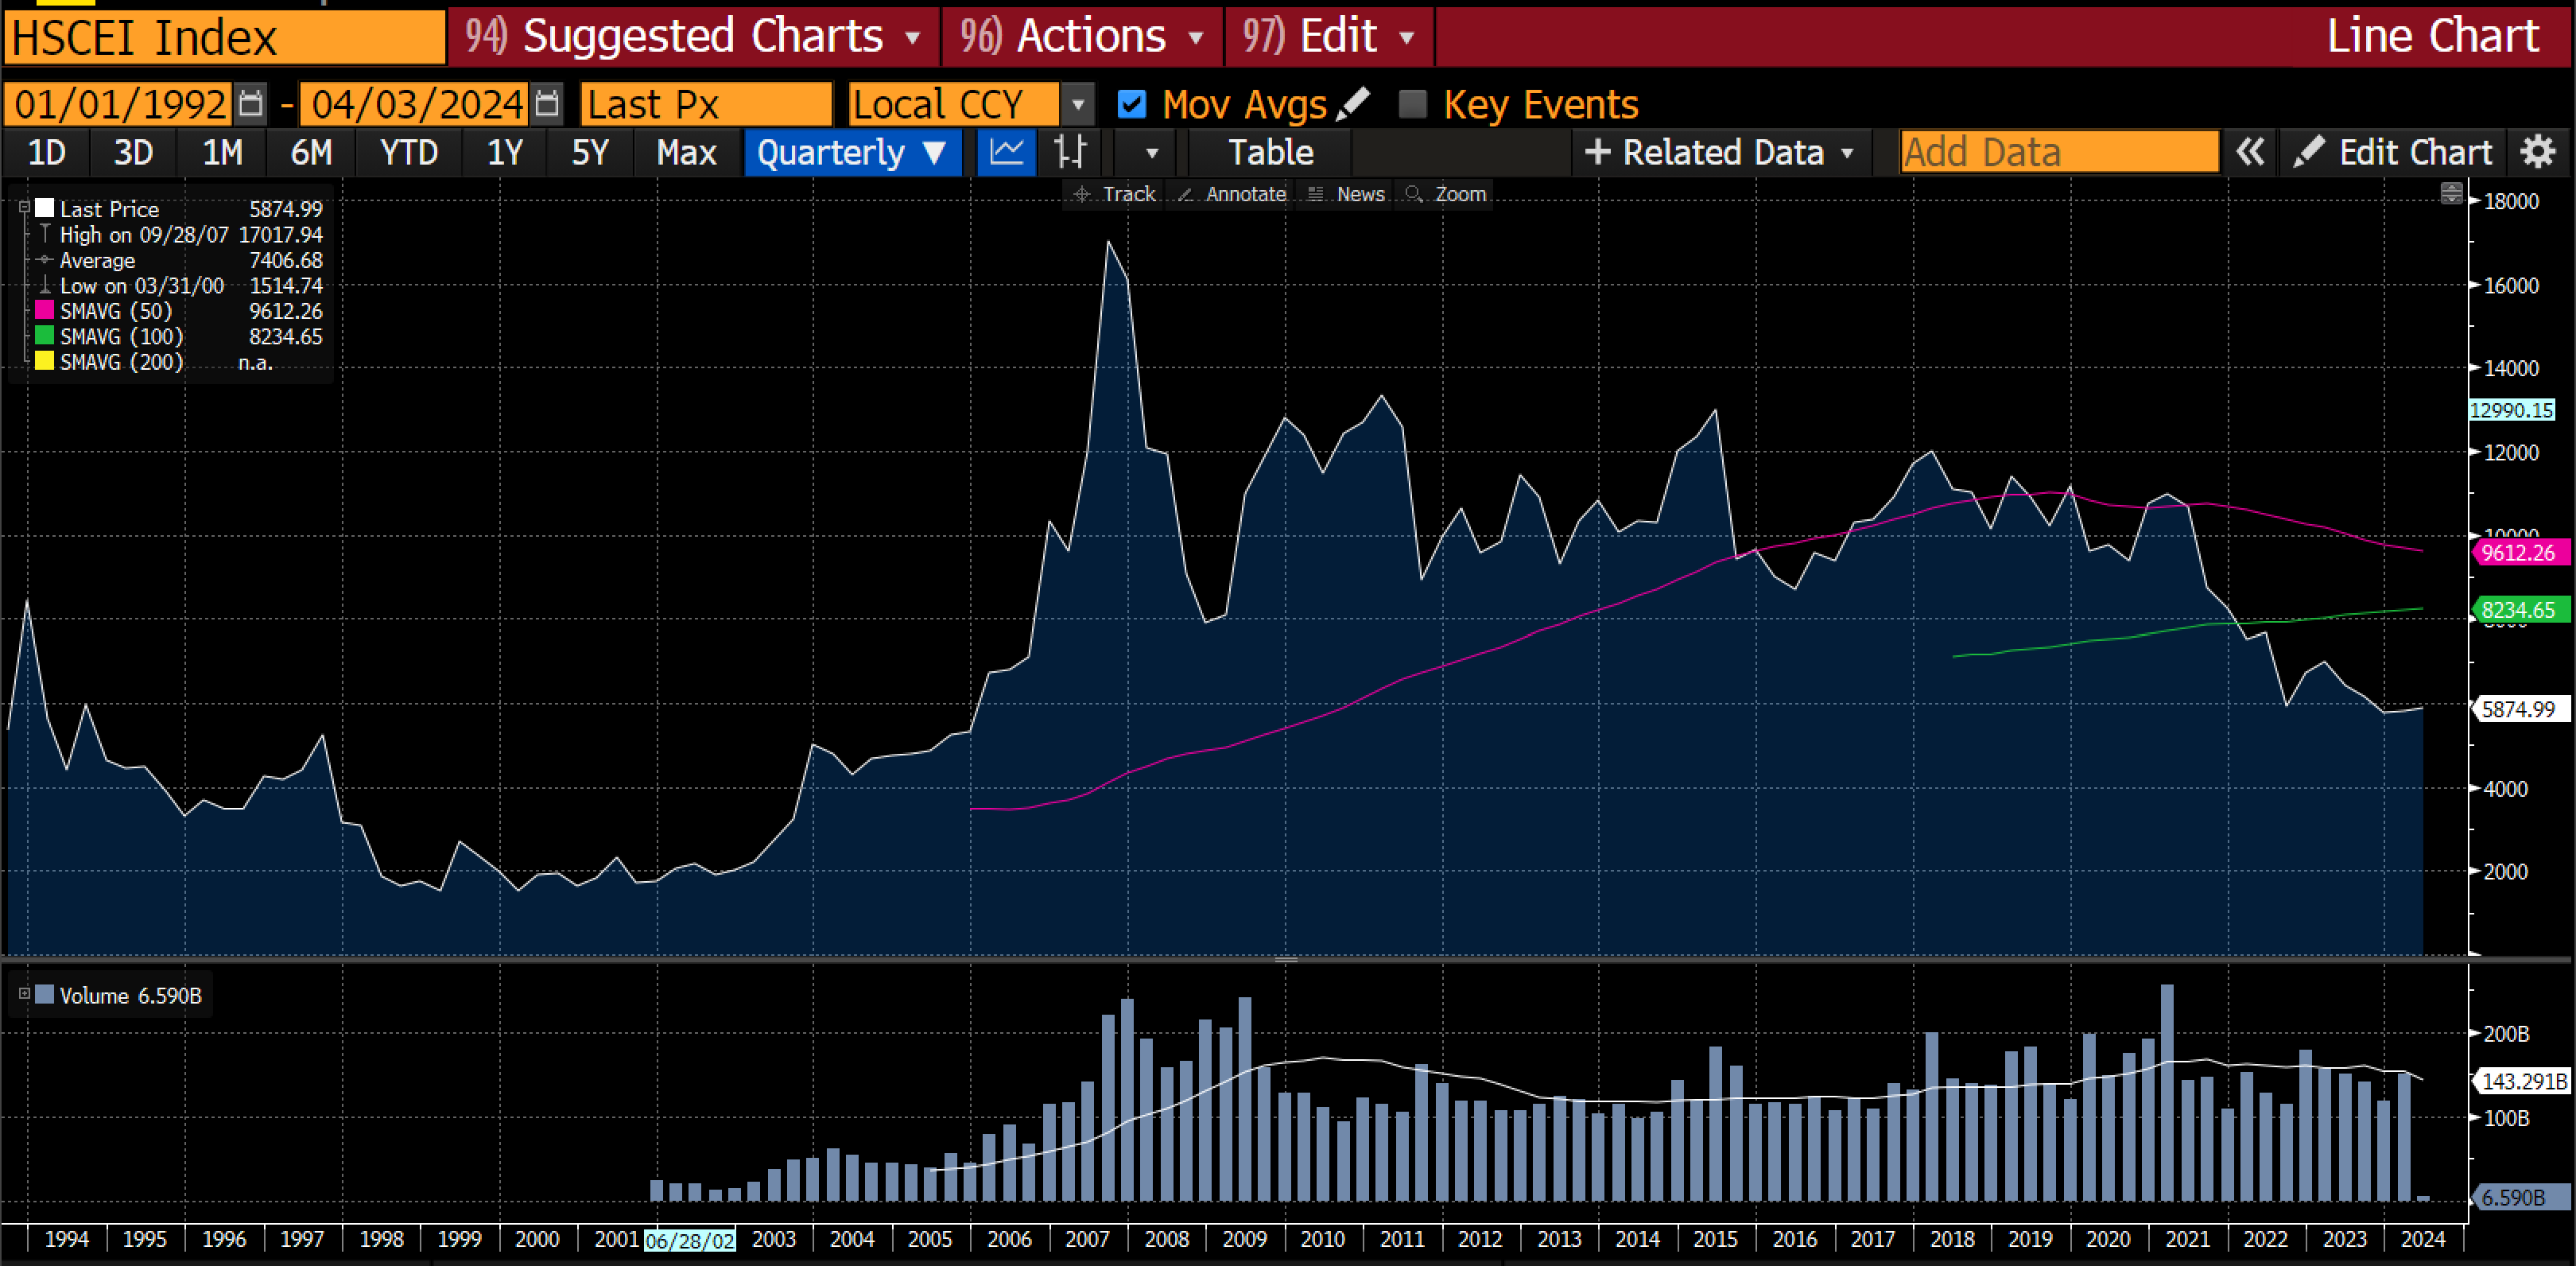Click the Zoom magnifier tool
Image resolution: width=2576 pixels, height=1266 pixels.
tap(1446, 194)
